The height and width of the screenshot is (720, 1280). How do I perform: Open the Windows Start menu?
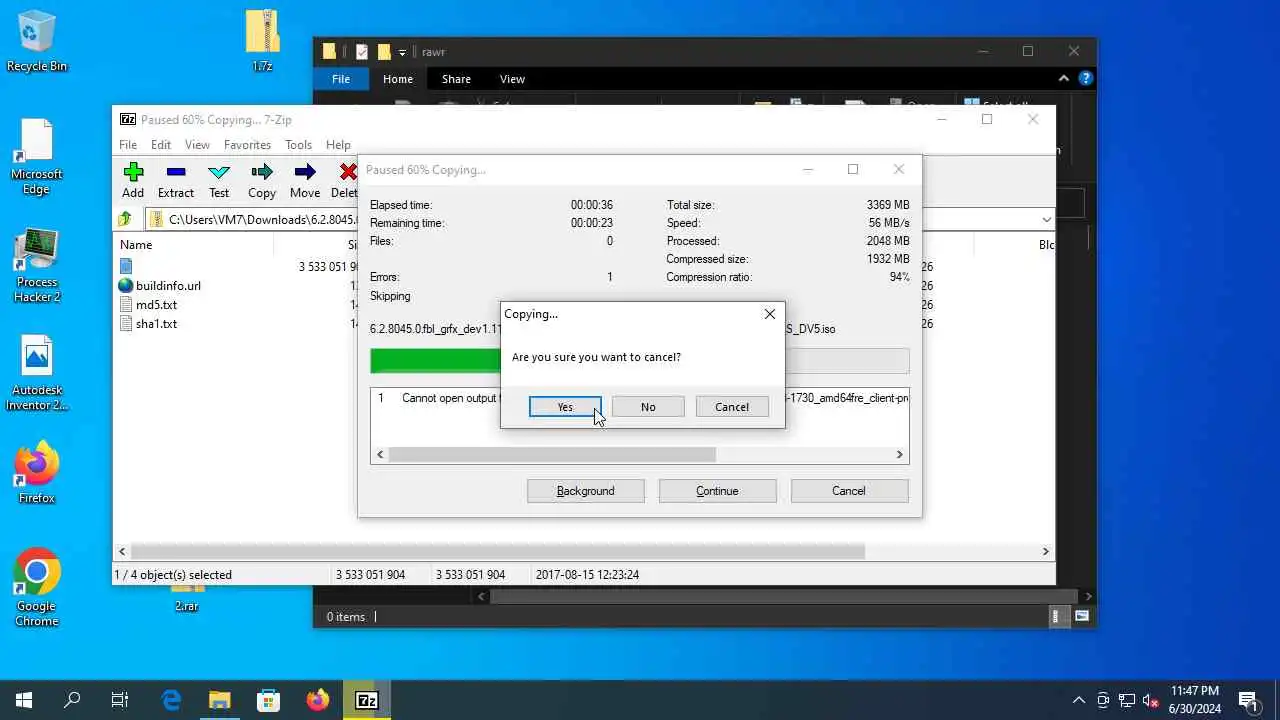pos(24,700)
